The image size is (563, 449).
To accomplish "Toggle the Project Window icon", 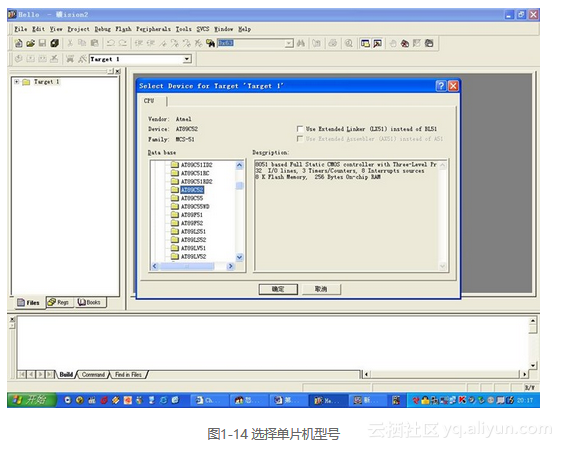I will pyautogui.click(x=365, y=43).
